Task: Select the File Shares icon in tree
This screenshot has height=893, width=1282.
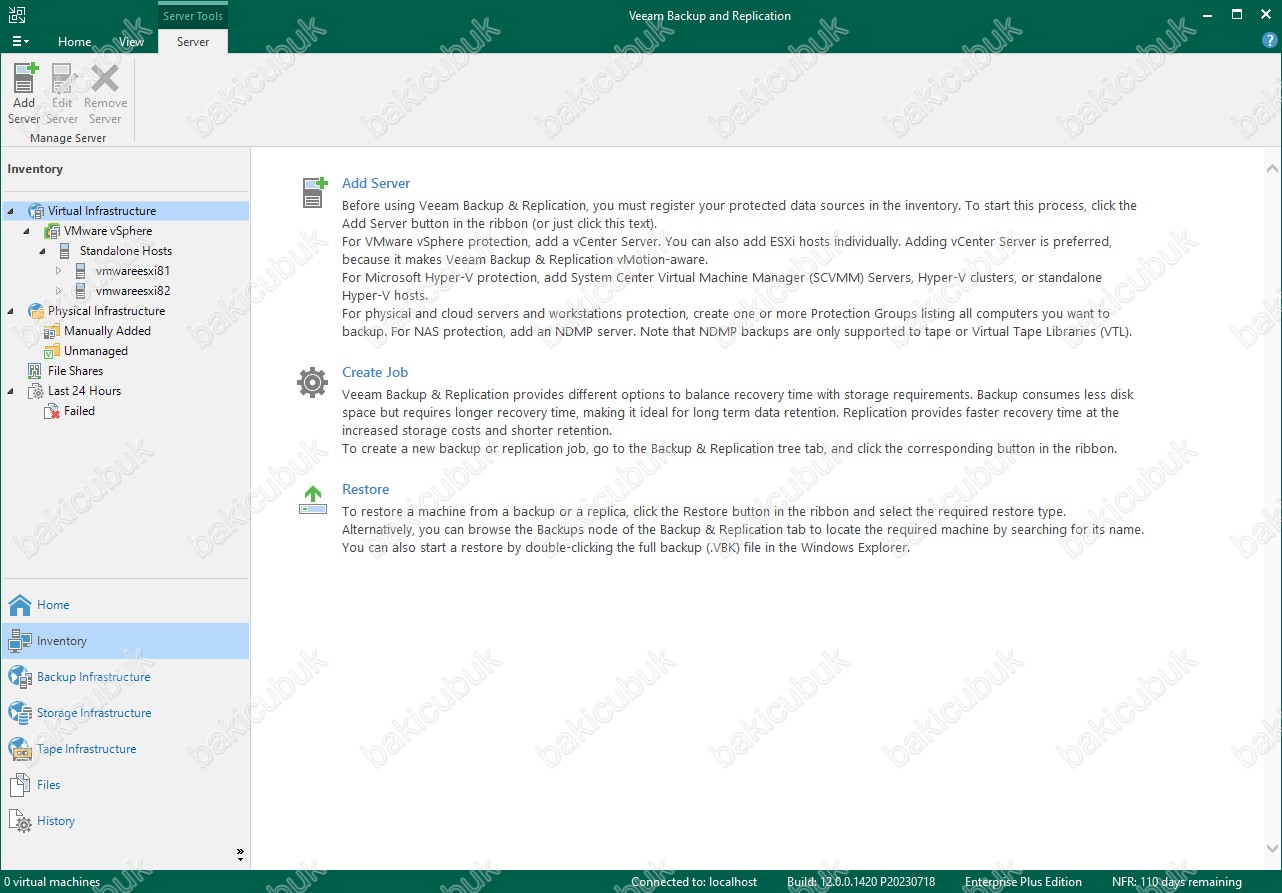Action: click(36, 371)
